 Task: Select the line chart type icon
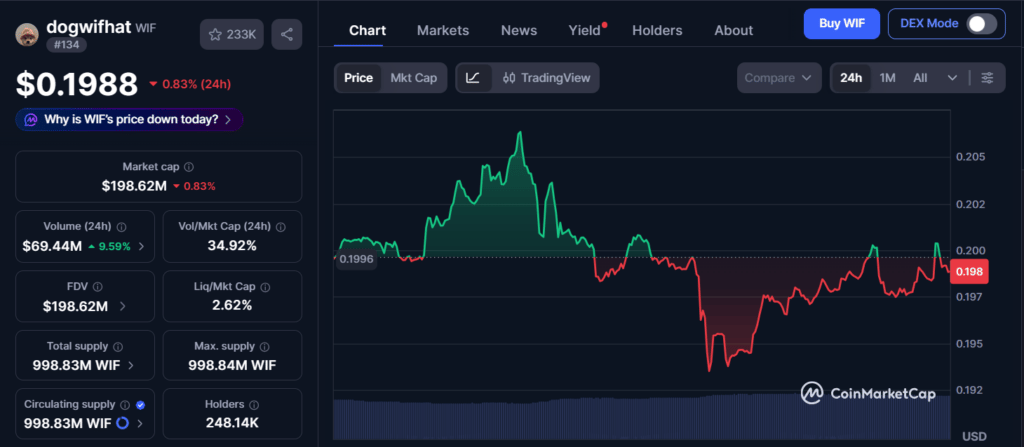[474, 77]
